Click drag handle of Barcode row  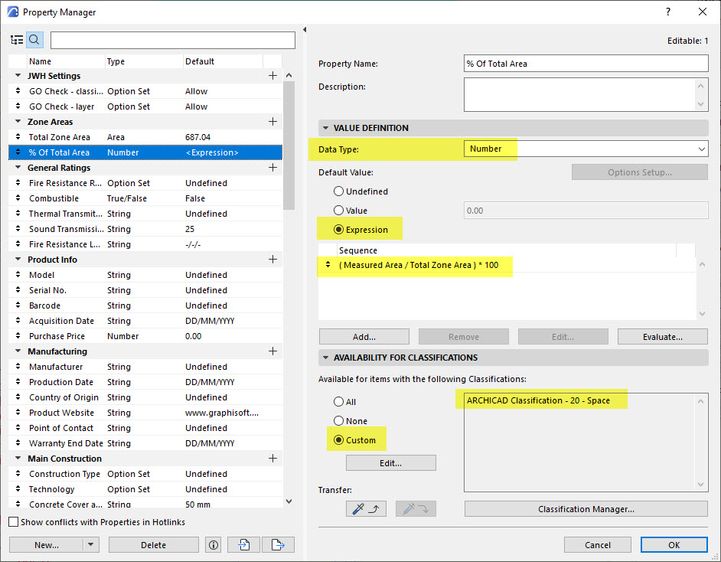click(x=18, y=305)
